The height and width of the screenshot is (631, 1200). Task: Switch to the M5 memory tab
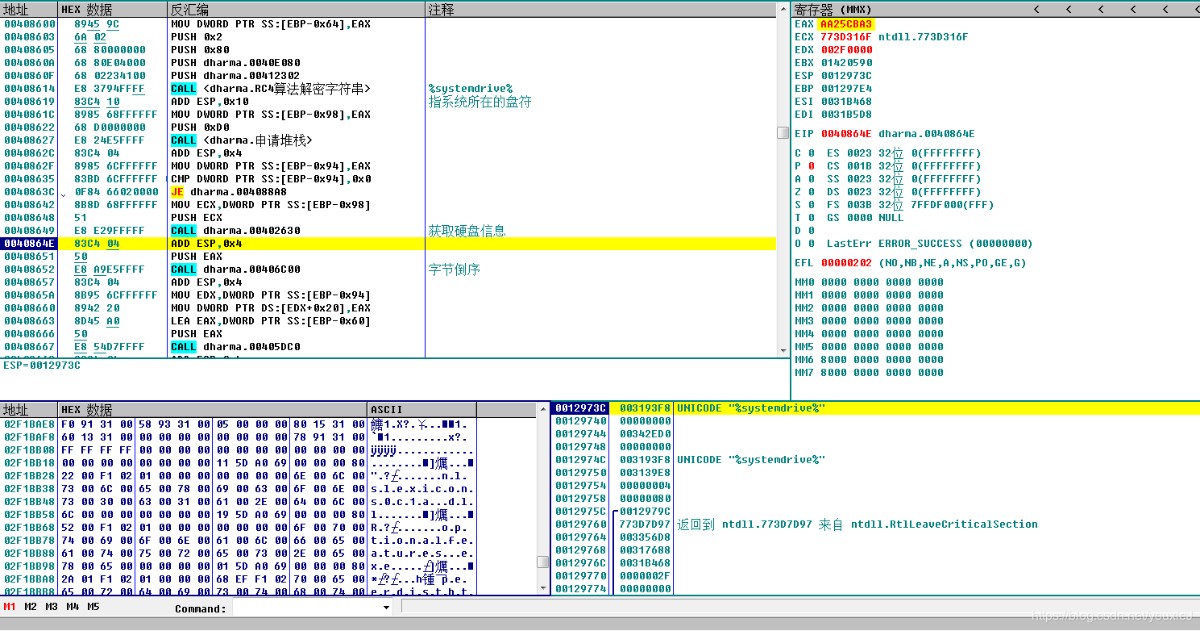[x=94, y=607]
